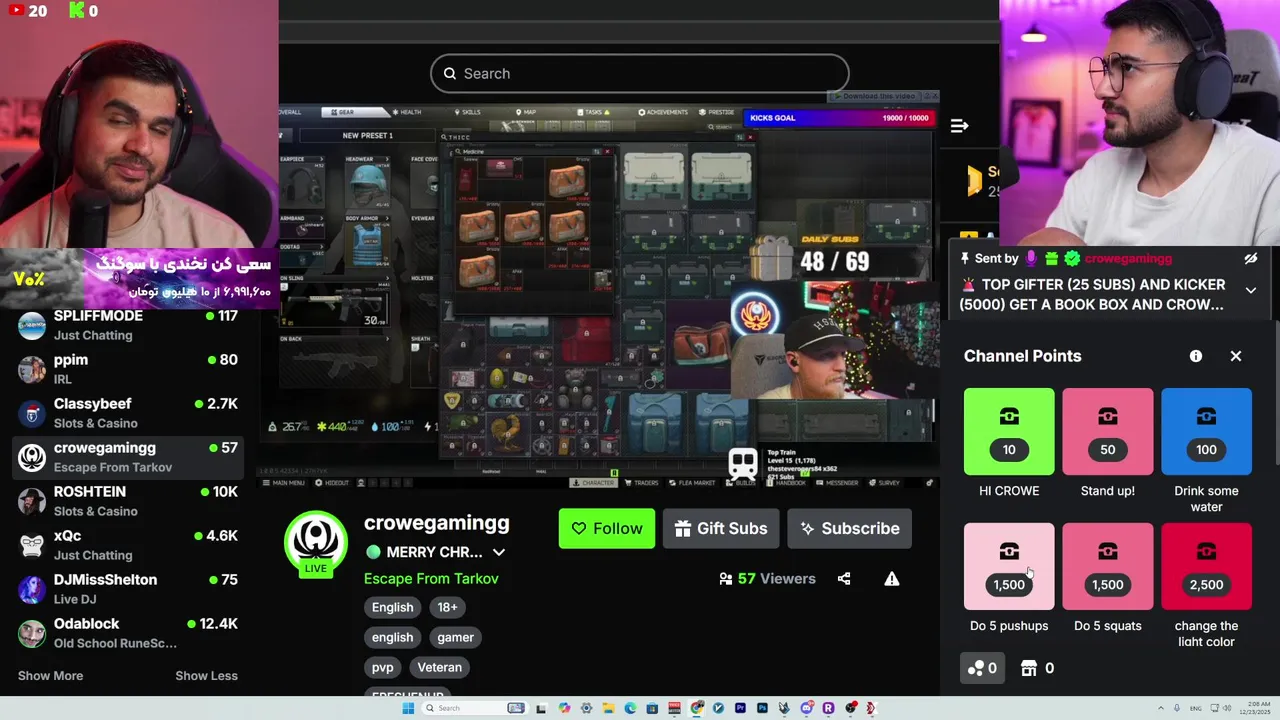Image resolution: width=1280 pixels, height=720 pixels.
Task: Collapse chat using the menu-arrow icon
Action: pyautogui.click(x=959, y=125)
